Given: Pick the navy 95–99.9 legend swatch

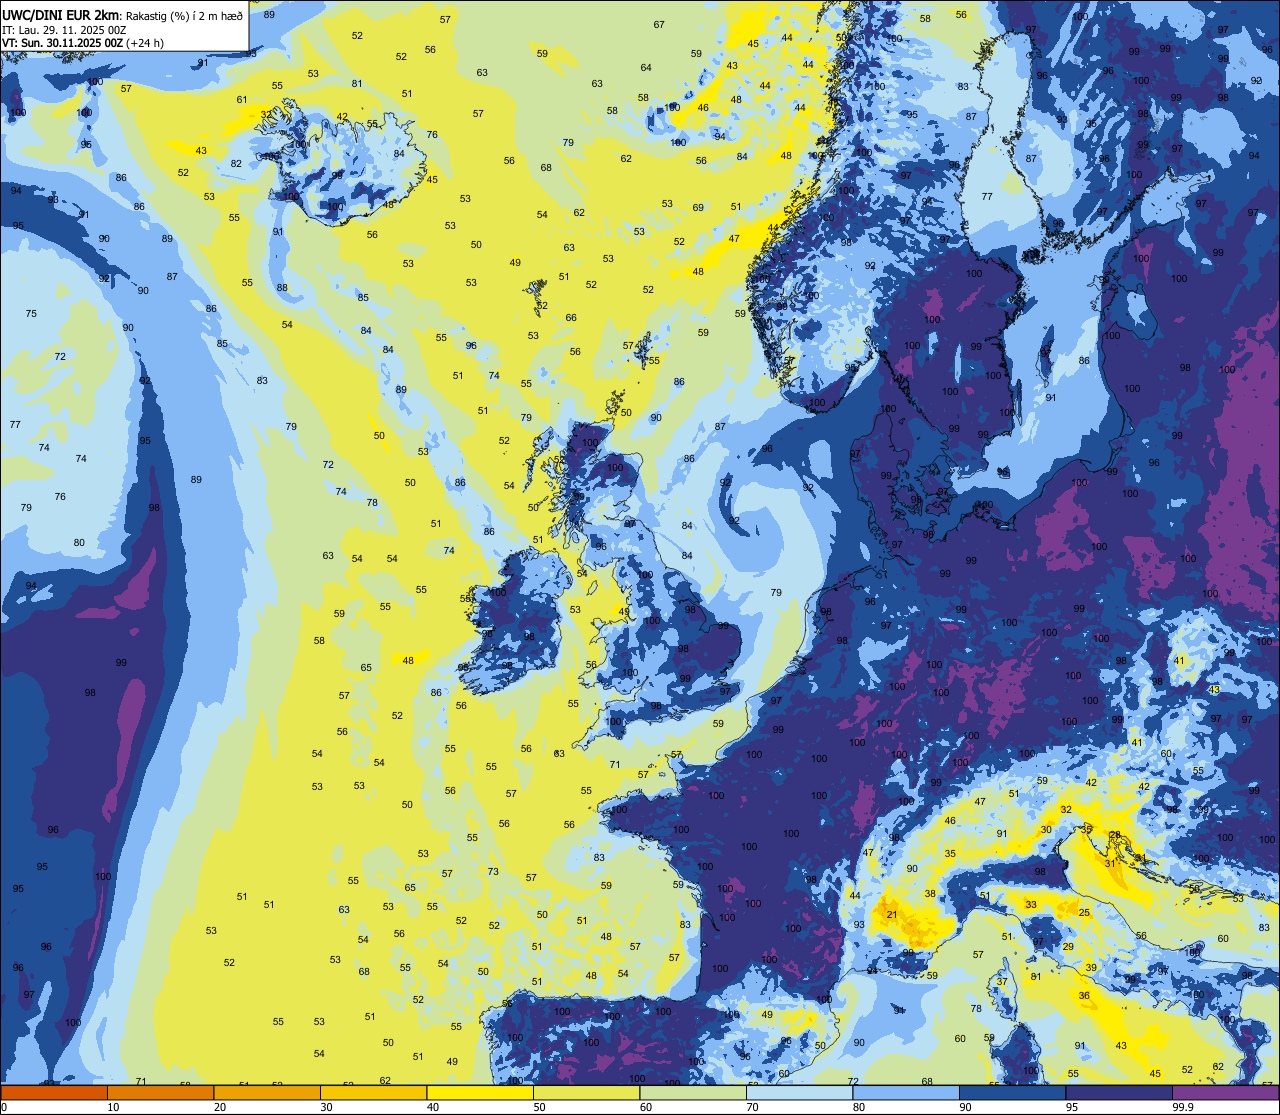Looking at the screenshot, I should click(x=1119, y=1092).
